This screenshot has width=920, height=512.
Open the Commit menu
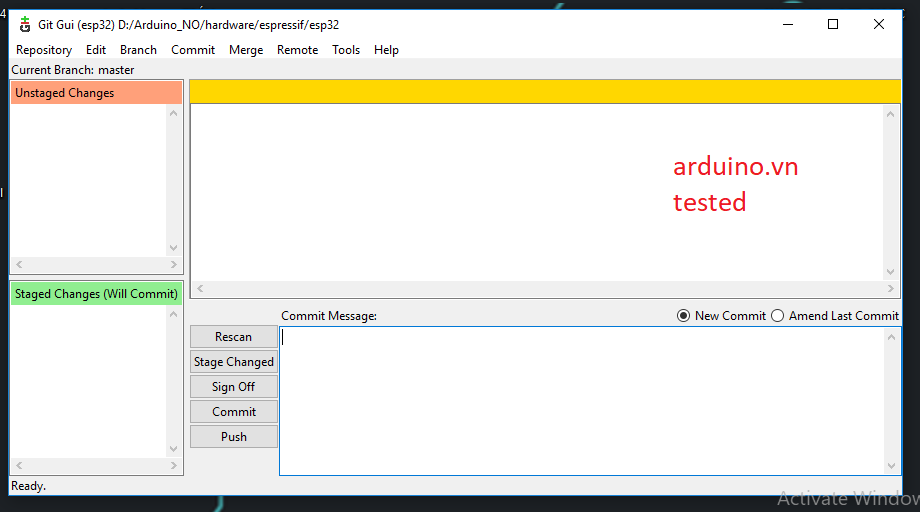click(193, 50)
